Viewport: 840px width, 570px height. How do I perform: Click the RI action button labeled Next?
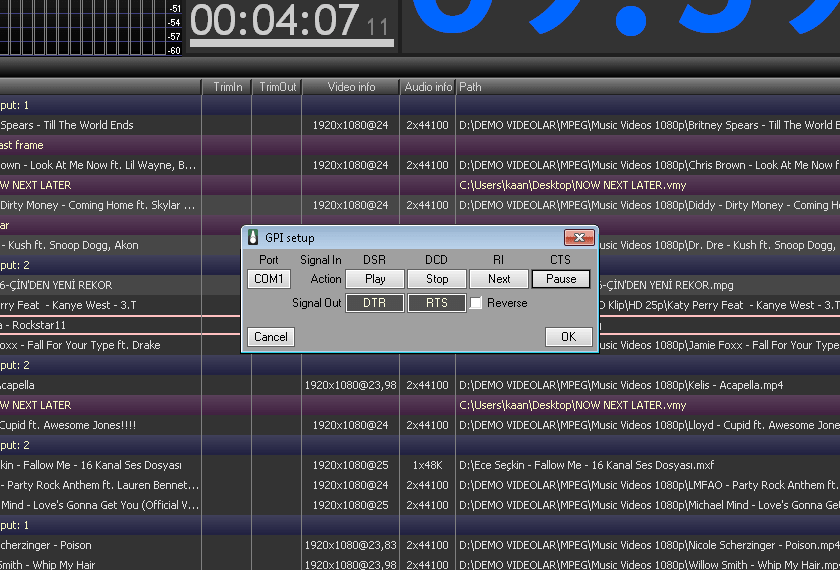499,279
